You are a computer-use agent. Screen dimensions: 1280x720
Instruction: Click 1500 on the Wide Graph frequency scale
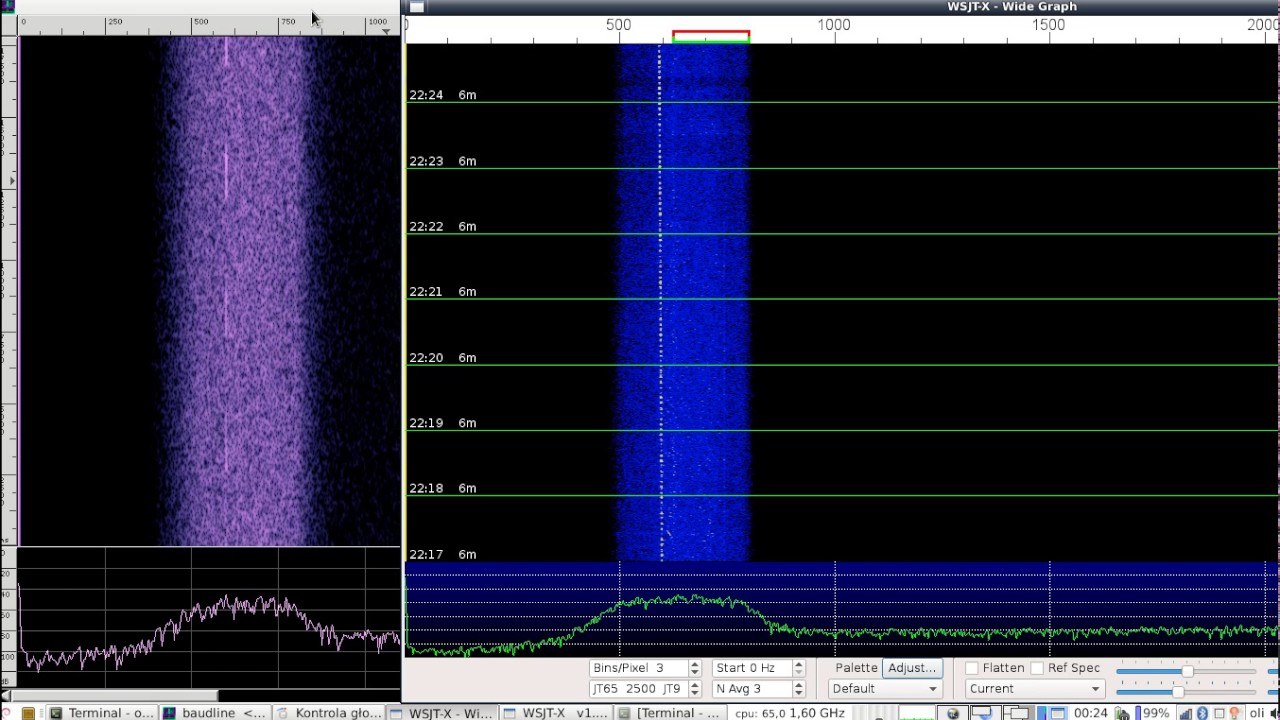pyautogui.click(x=1048, y=25)
